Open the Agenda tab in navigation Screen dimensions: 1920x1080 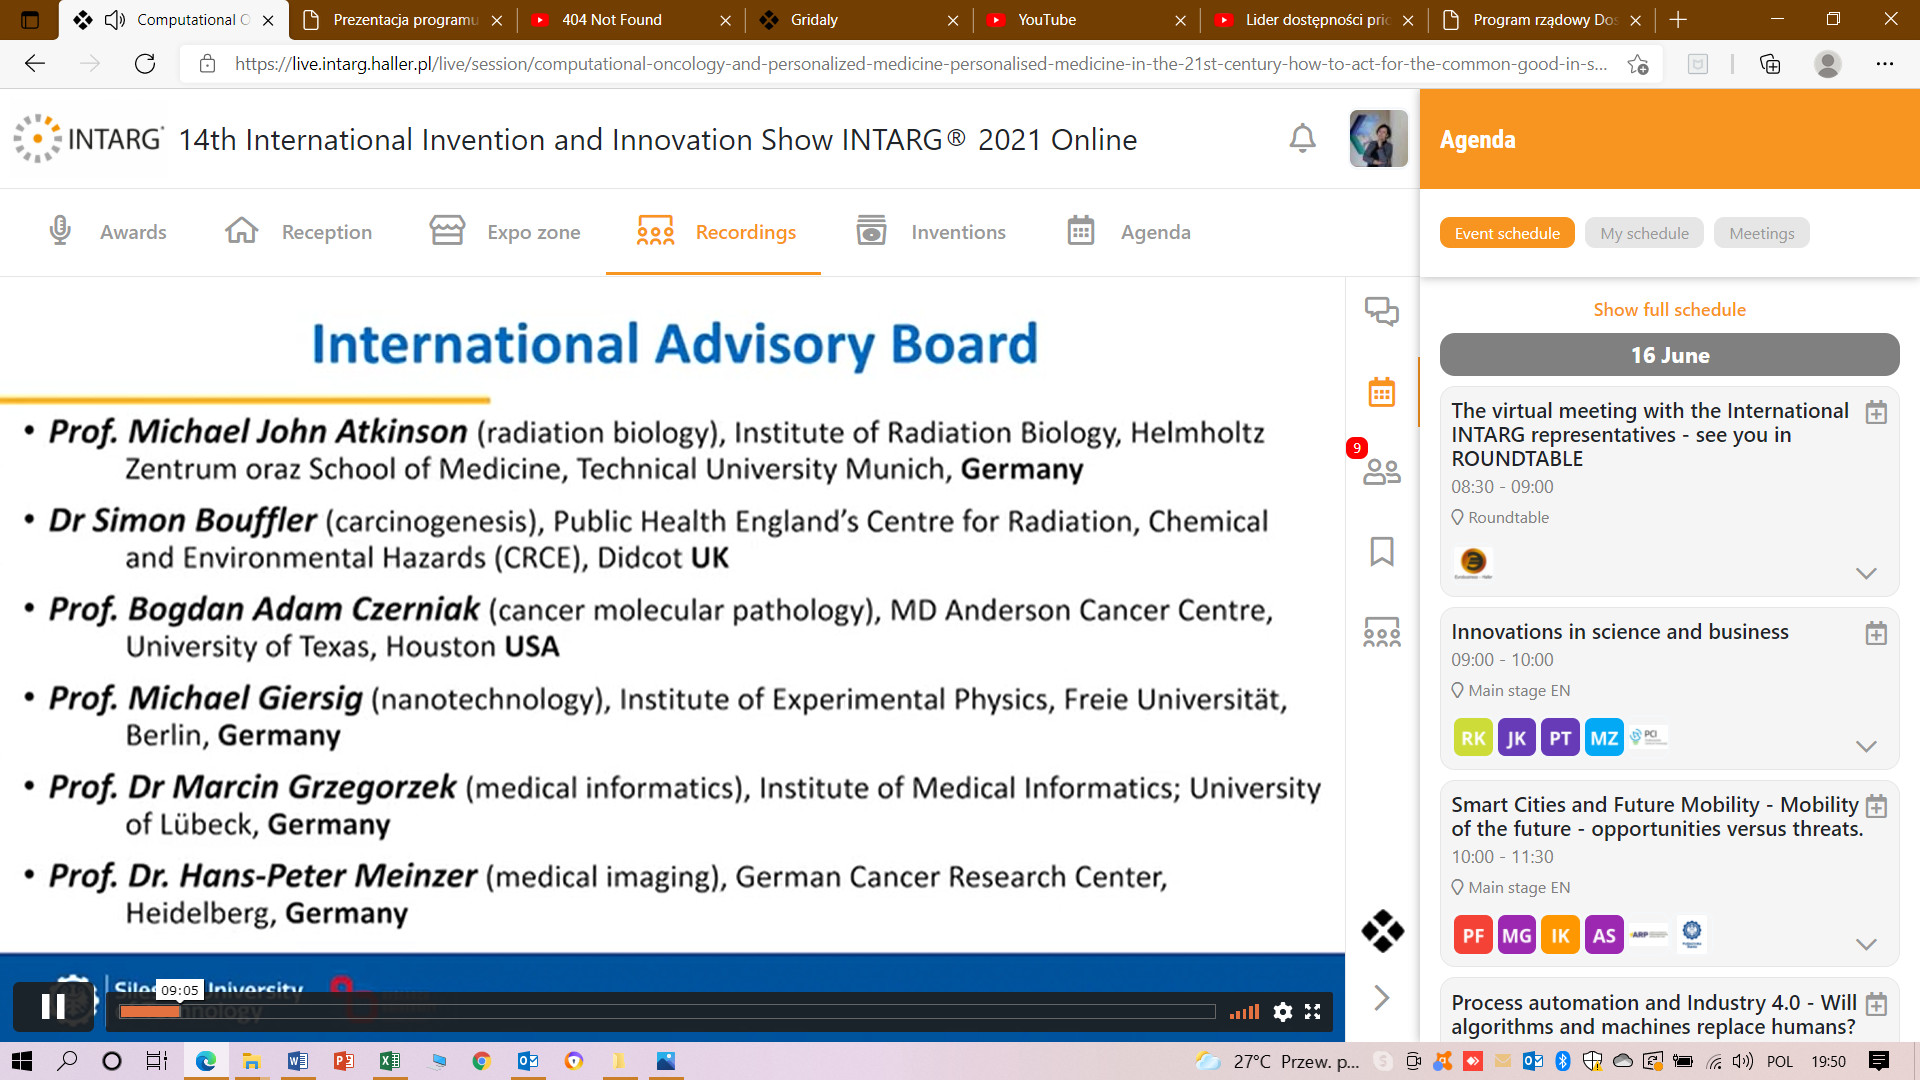coord(1129,232)
